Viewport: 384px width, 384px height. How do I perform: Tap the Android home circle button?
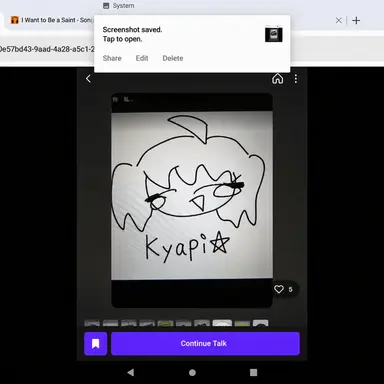pyautogui.click(x=192, y=372)
